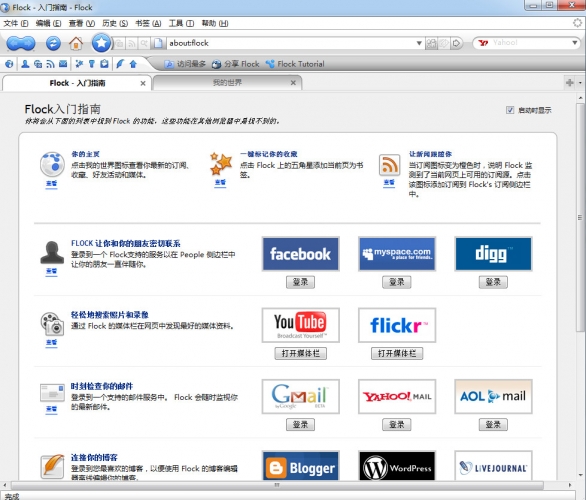
Task: Click 登录 under the myspace logo
Action: (x=397, y=282)
